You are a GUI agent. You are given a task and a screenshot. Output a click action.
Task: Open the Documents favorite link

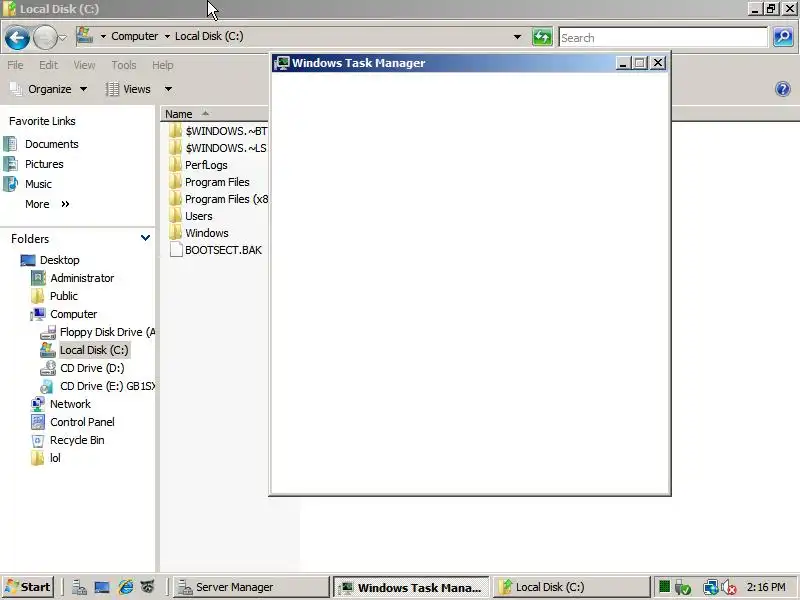point(52,144)
